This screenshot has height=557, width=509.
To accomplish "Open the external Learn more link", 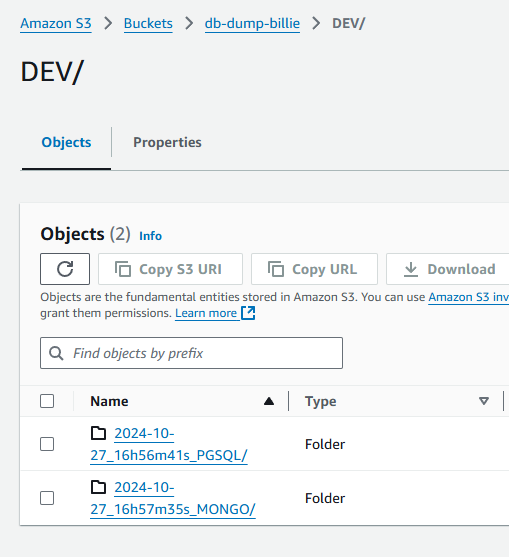I will (x=215, y=313).
